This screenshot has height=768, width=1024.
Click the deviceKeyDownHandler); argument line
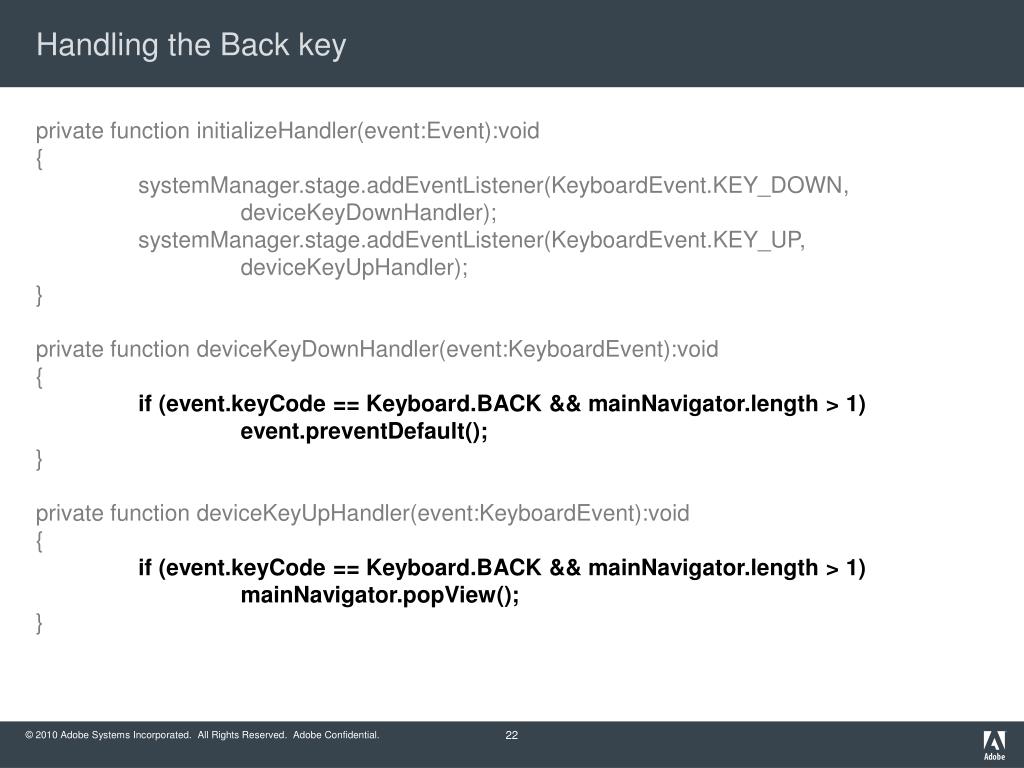(368, 214)
